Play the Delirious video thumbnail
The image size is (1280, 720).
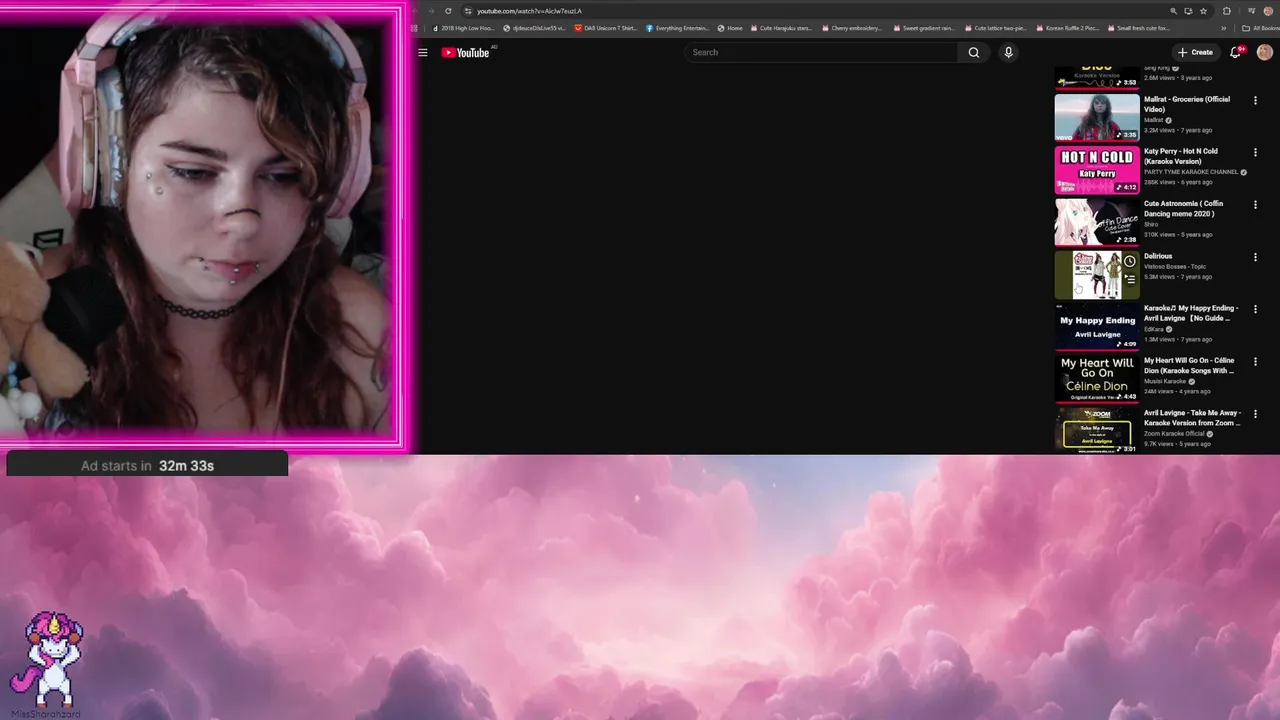[1097, 274]
